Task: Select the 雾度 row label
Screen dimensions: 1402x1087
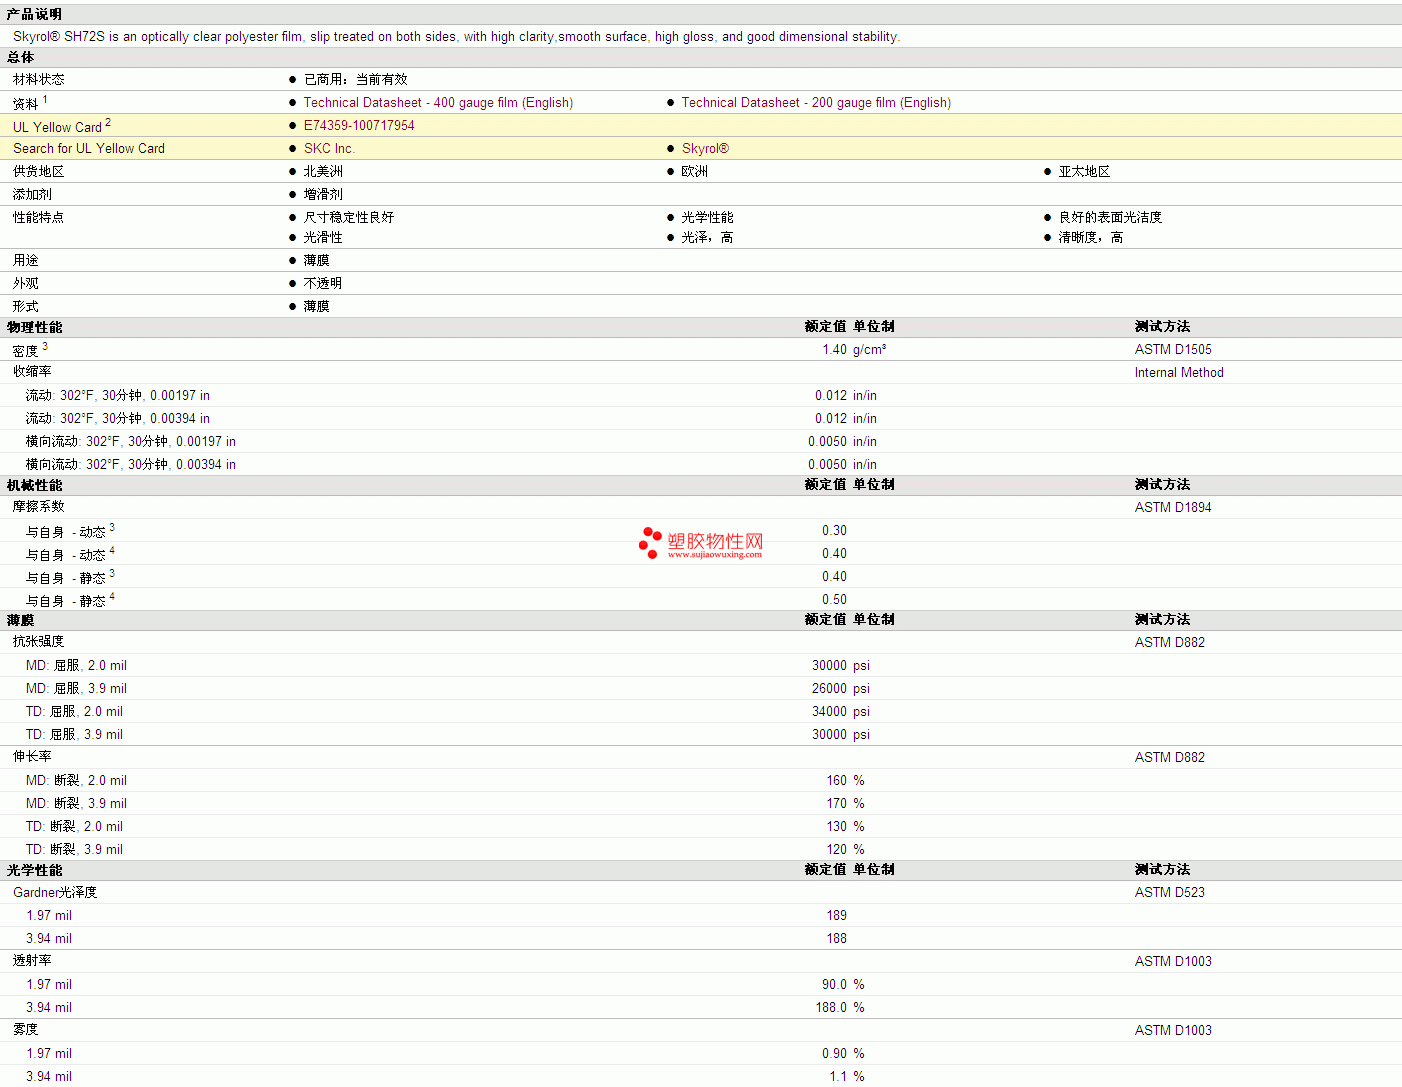Action: pyautogui.click(x=26, y=1030)
